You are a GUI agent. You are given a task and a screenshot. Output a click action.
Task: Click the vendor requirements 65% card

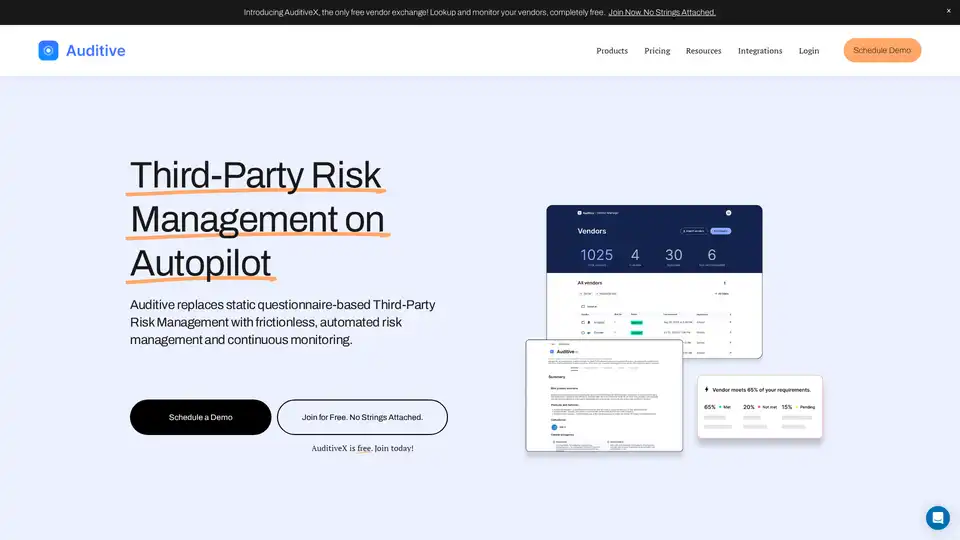[759, 407]
